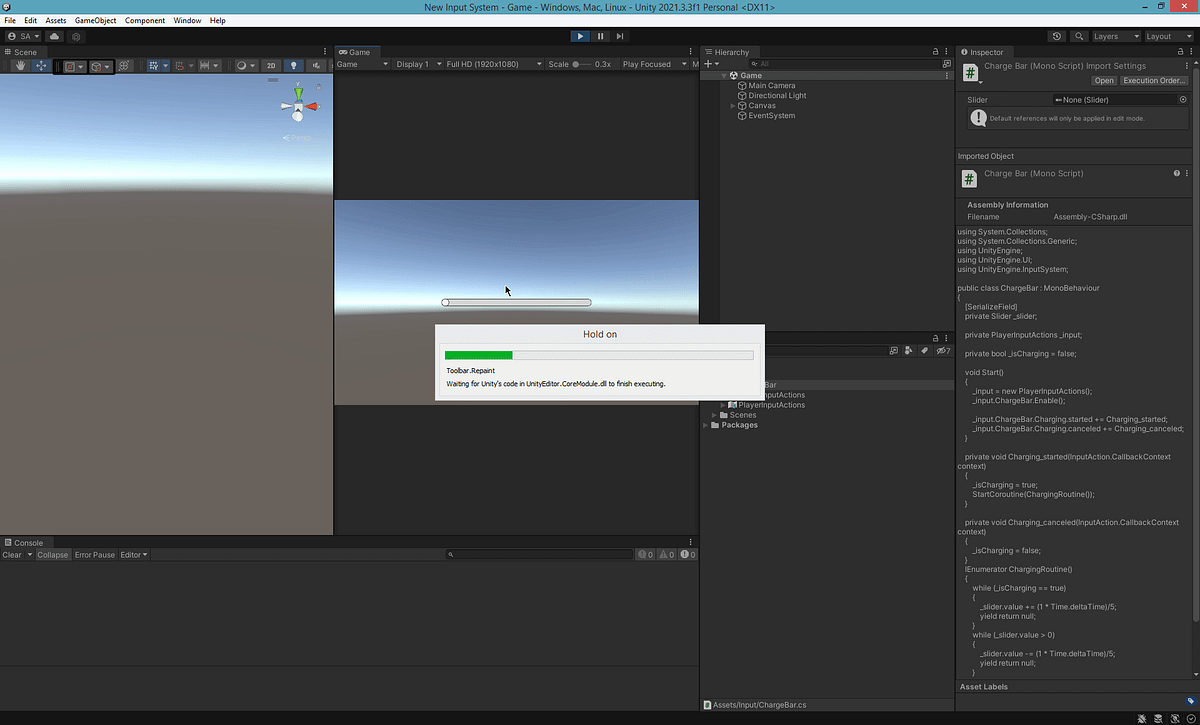The width and height of the screenshot is (1200, 725).
Task: Expand the Packages folder in Project panel
Action: 705,425
